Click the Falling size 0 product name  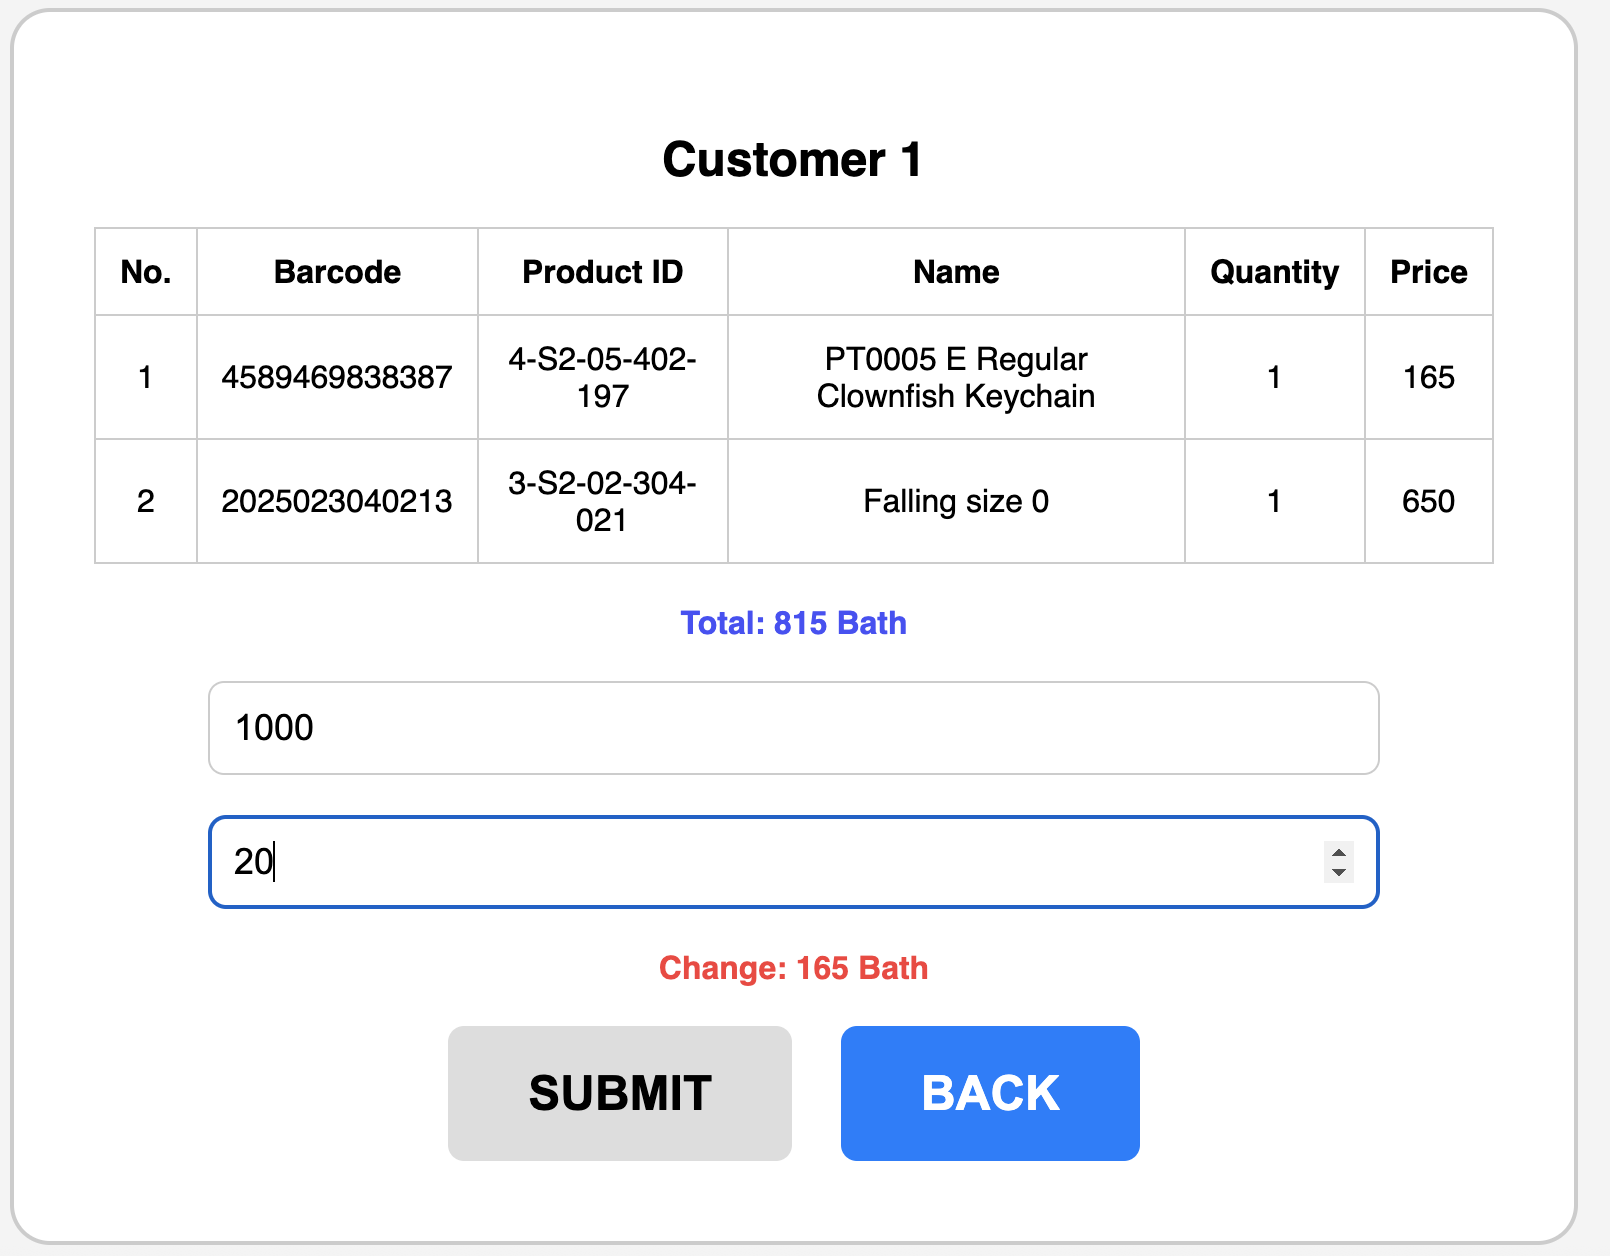click(x=955, y=501)
